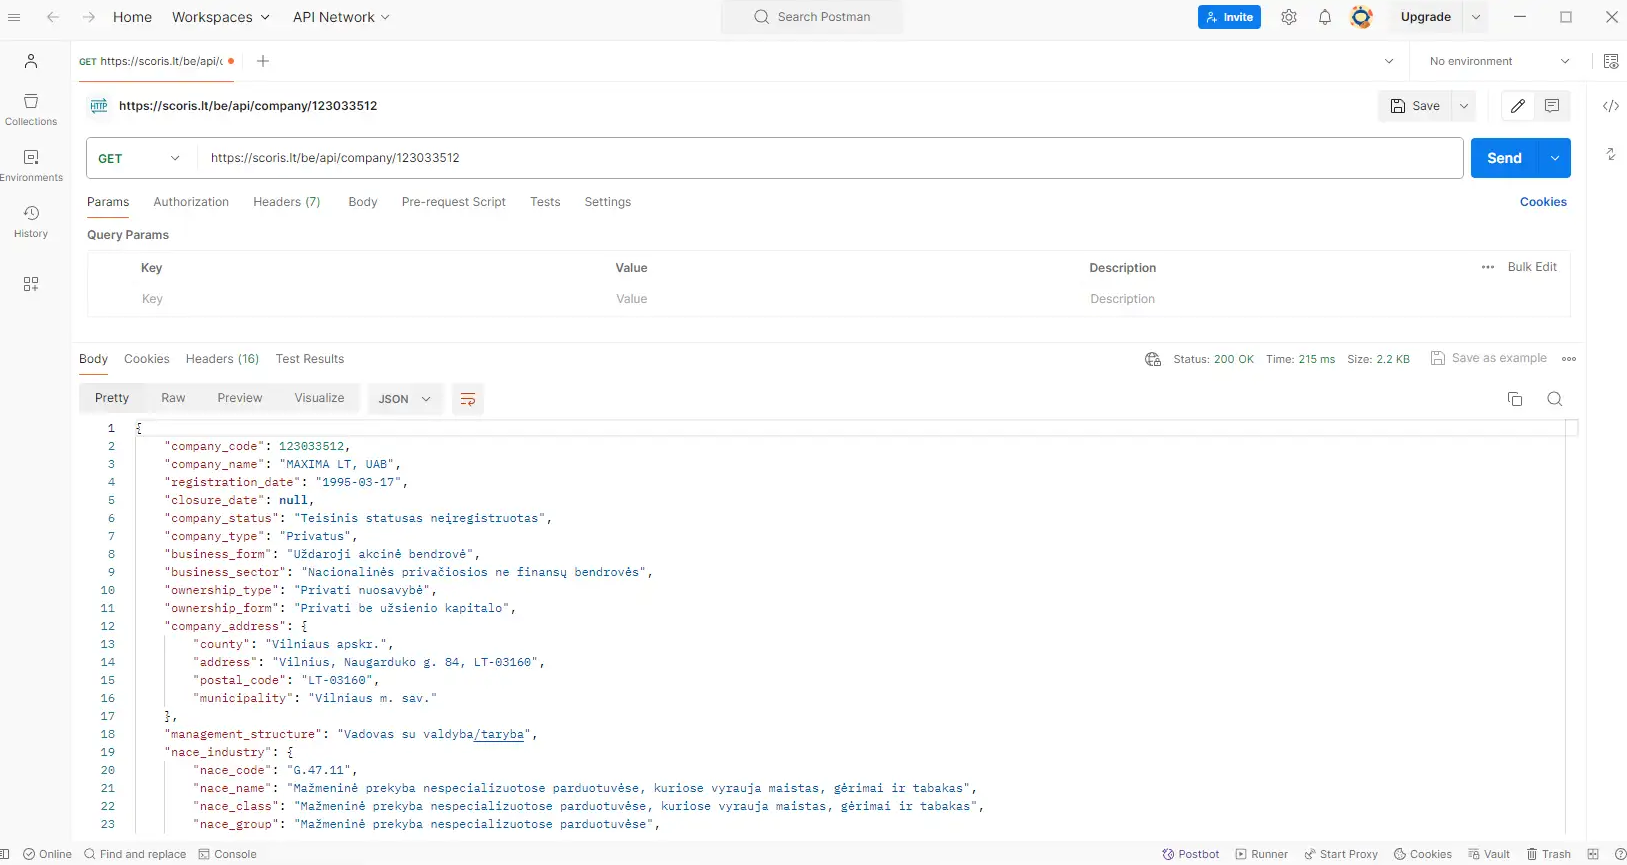Open the Send options arrow
Screen dimensions: 1627x865
point(1555,158)
